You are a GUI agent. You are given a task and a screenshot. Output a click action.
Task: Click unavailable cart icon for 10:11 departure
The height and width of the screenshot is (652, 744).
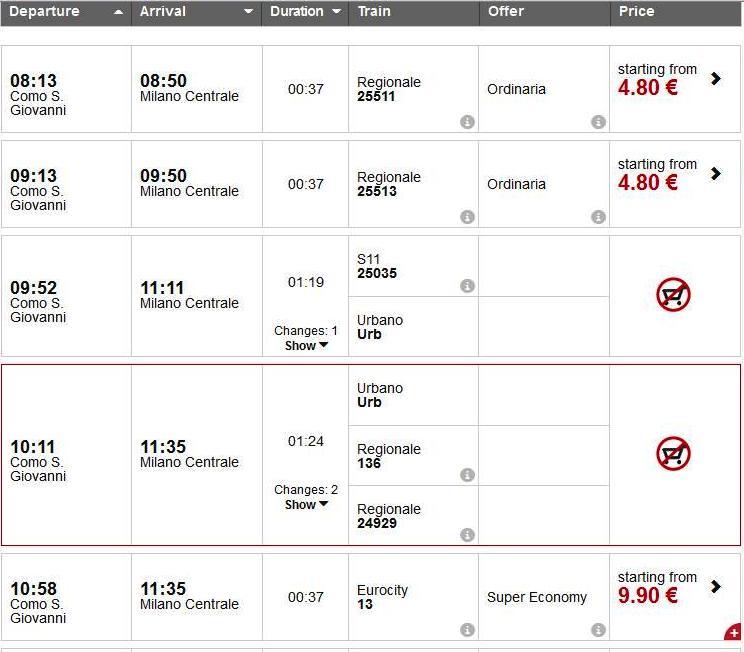coord(674,454)
